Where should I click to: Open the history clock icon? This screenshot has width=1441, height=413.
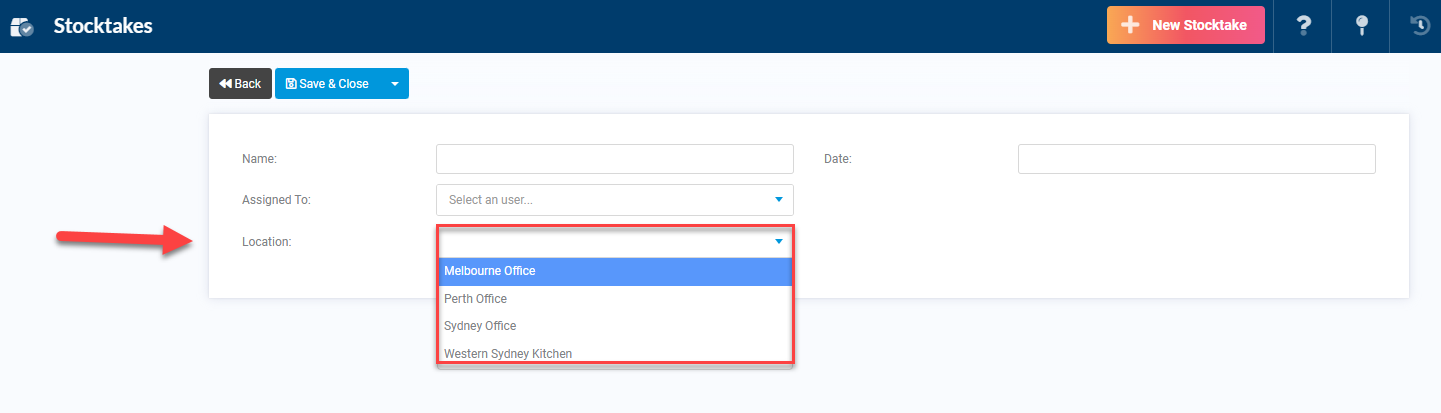[x=1419, y=26]
